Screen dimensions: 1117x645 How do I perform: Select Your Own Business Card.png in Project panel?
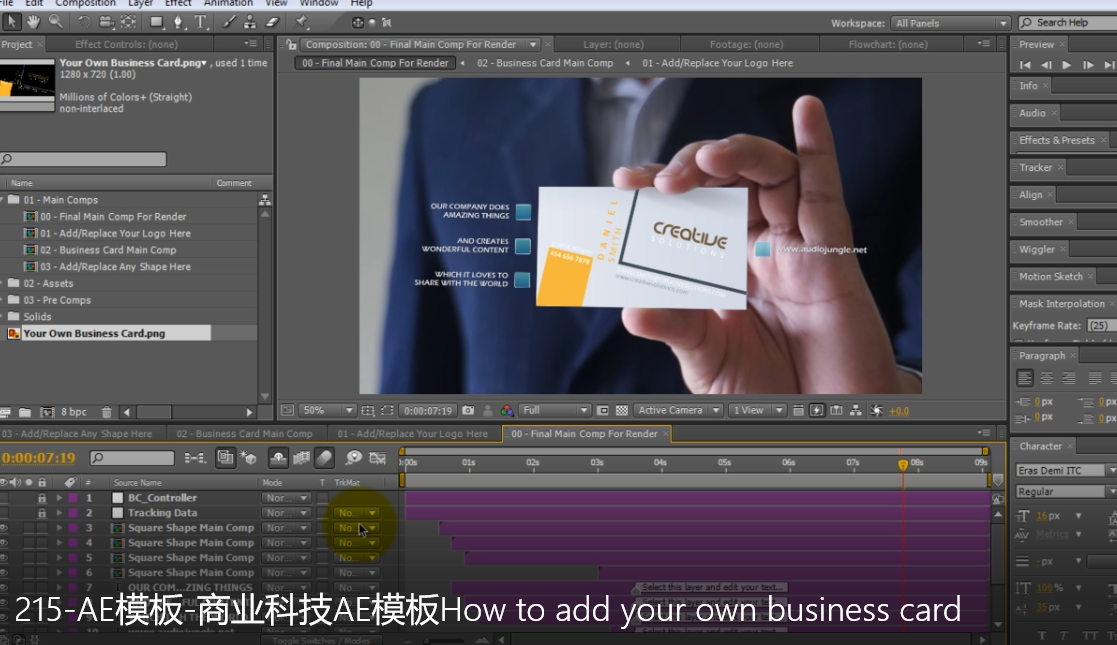[94, 333]
